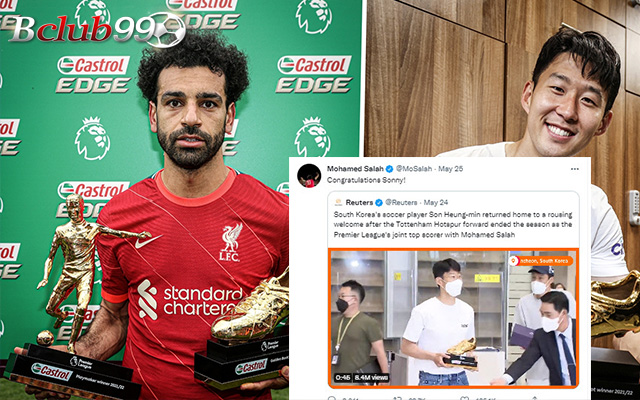This screenshot has height=400, width=640.
Task: Open the @Reuters handle link
Action: [401, 202]
